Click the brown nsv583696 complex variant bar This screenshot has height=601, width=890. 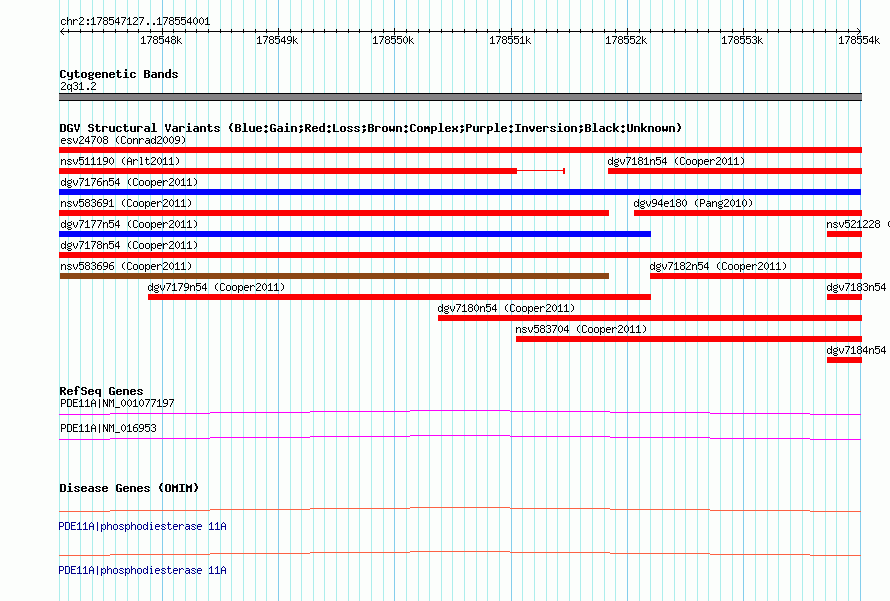coord(334,276)
